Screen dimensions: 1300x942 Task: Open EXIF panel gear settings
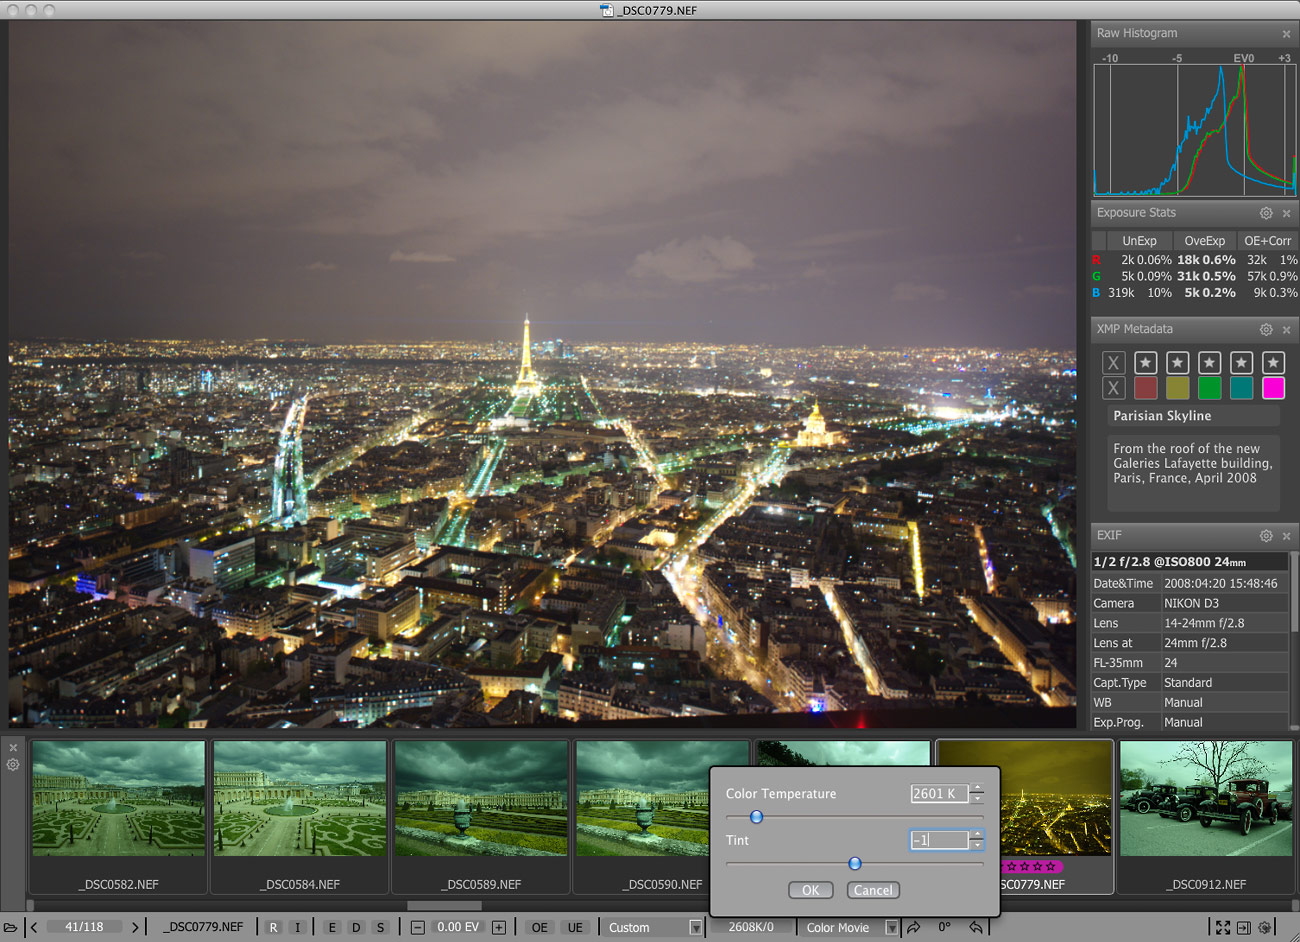pyautogui.click(x=1266, y=536)
